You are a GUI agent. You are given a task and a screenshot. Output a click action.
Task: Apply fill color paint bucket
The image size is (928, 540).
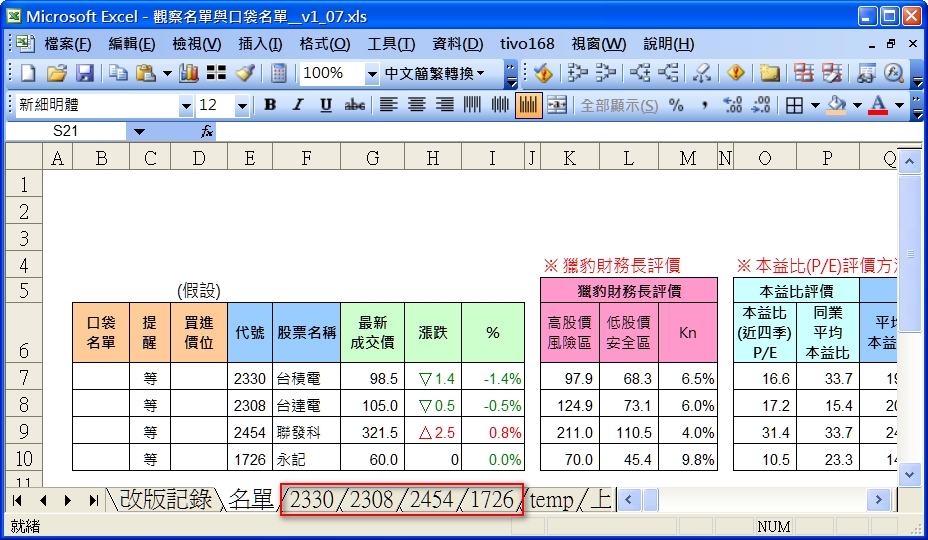[x=836, y=105]
